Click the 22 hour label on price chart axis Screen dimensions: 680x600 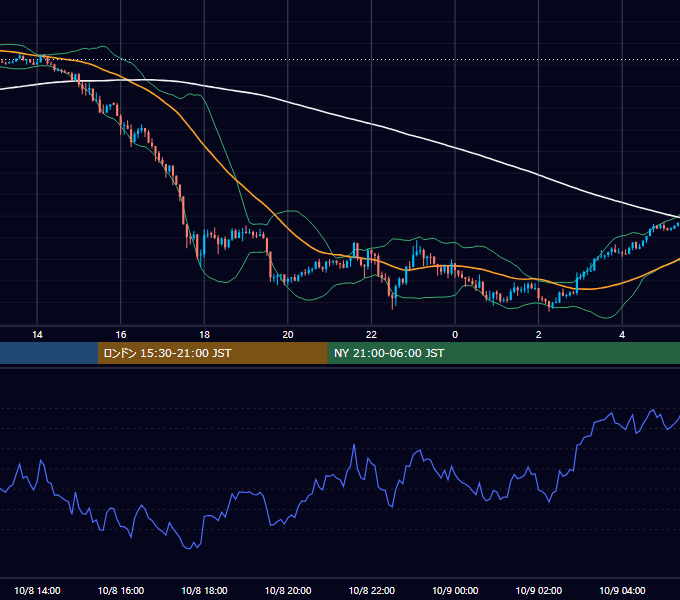pos(371,335)
